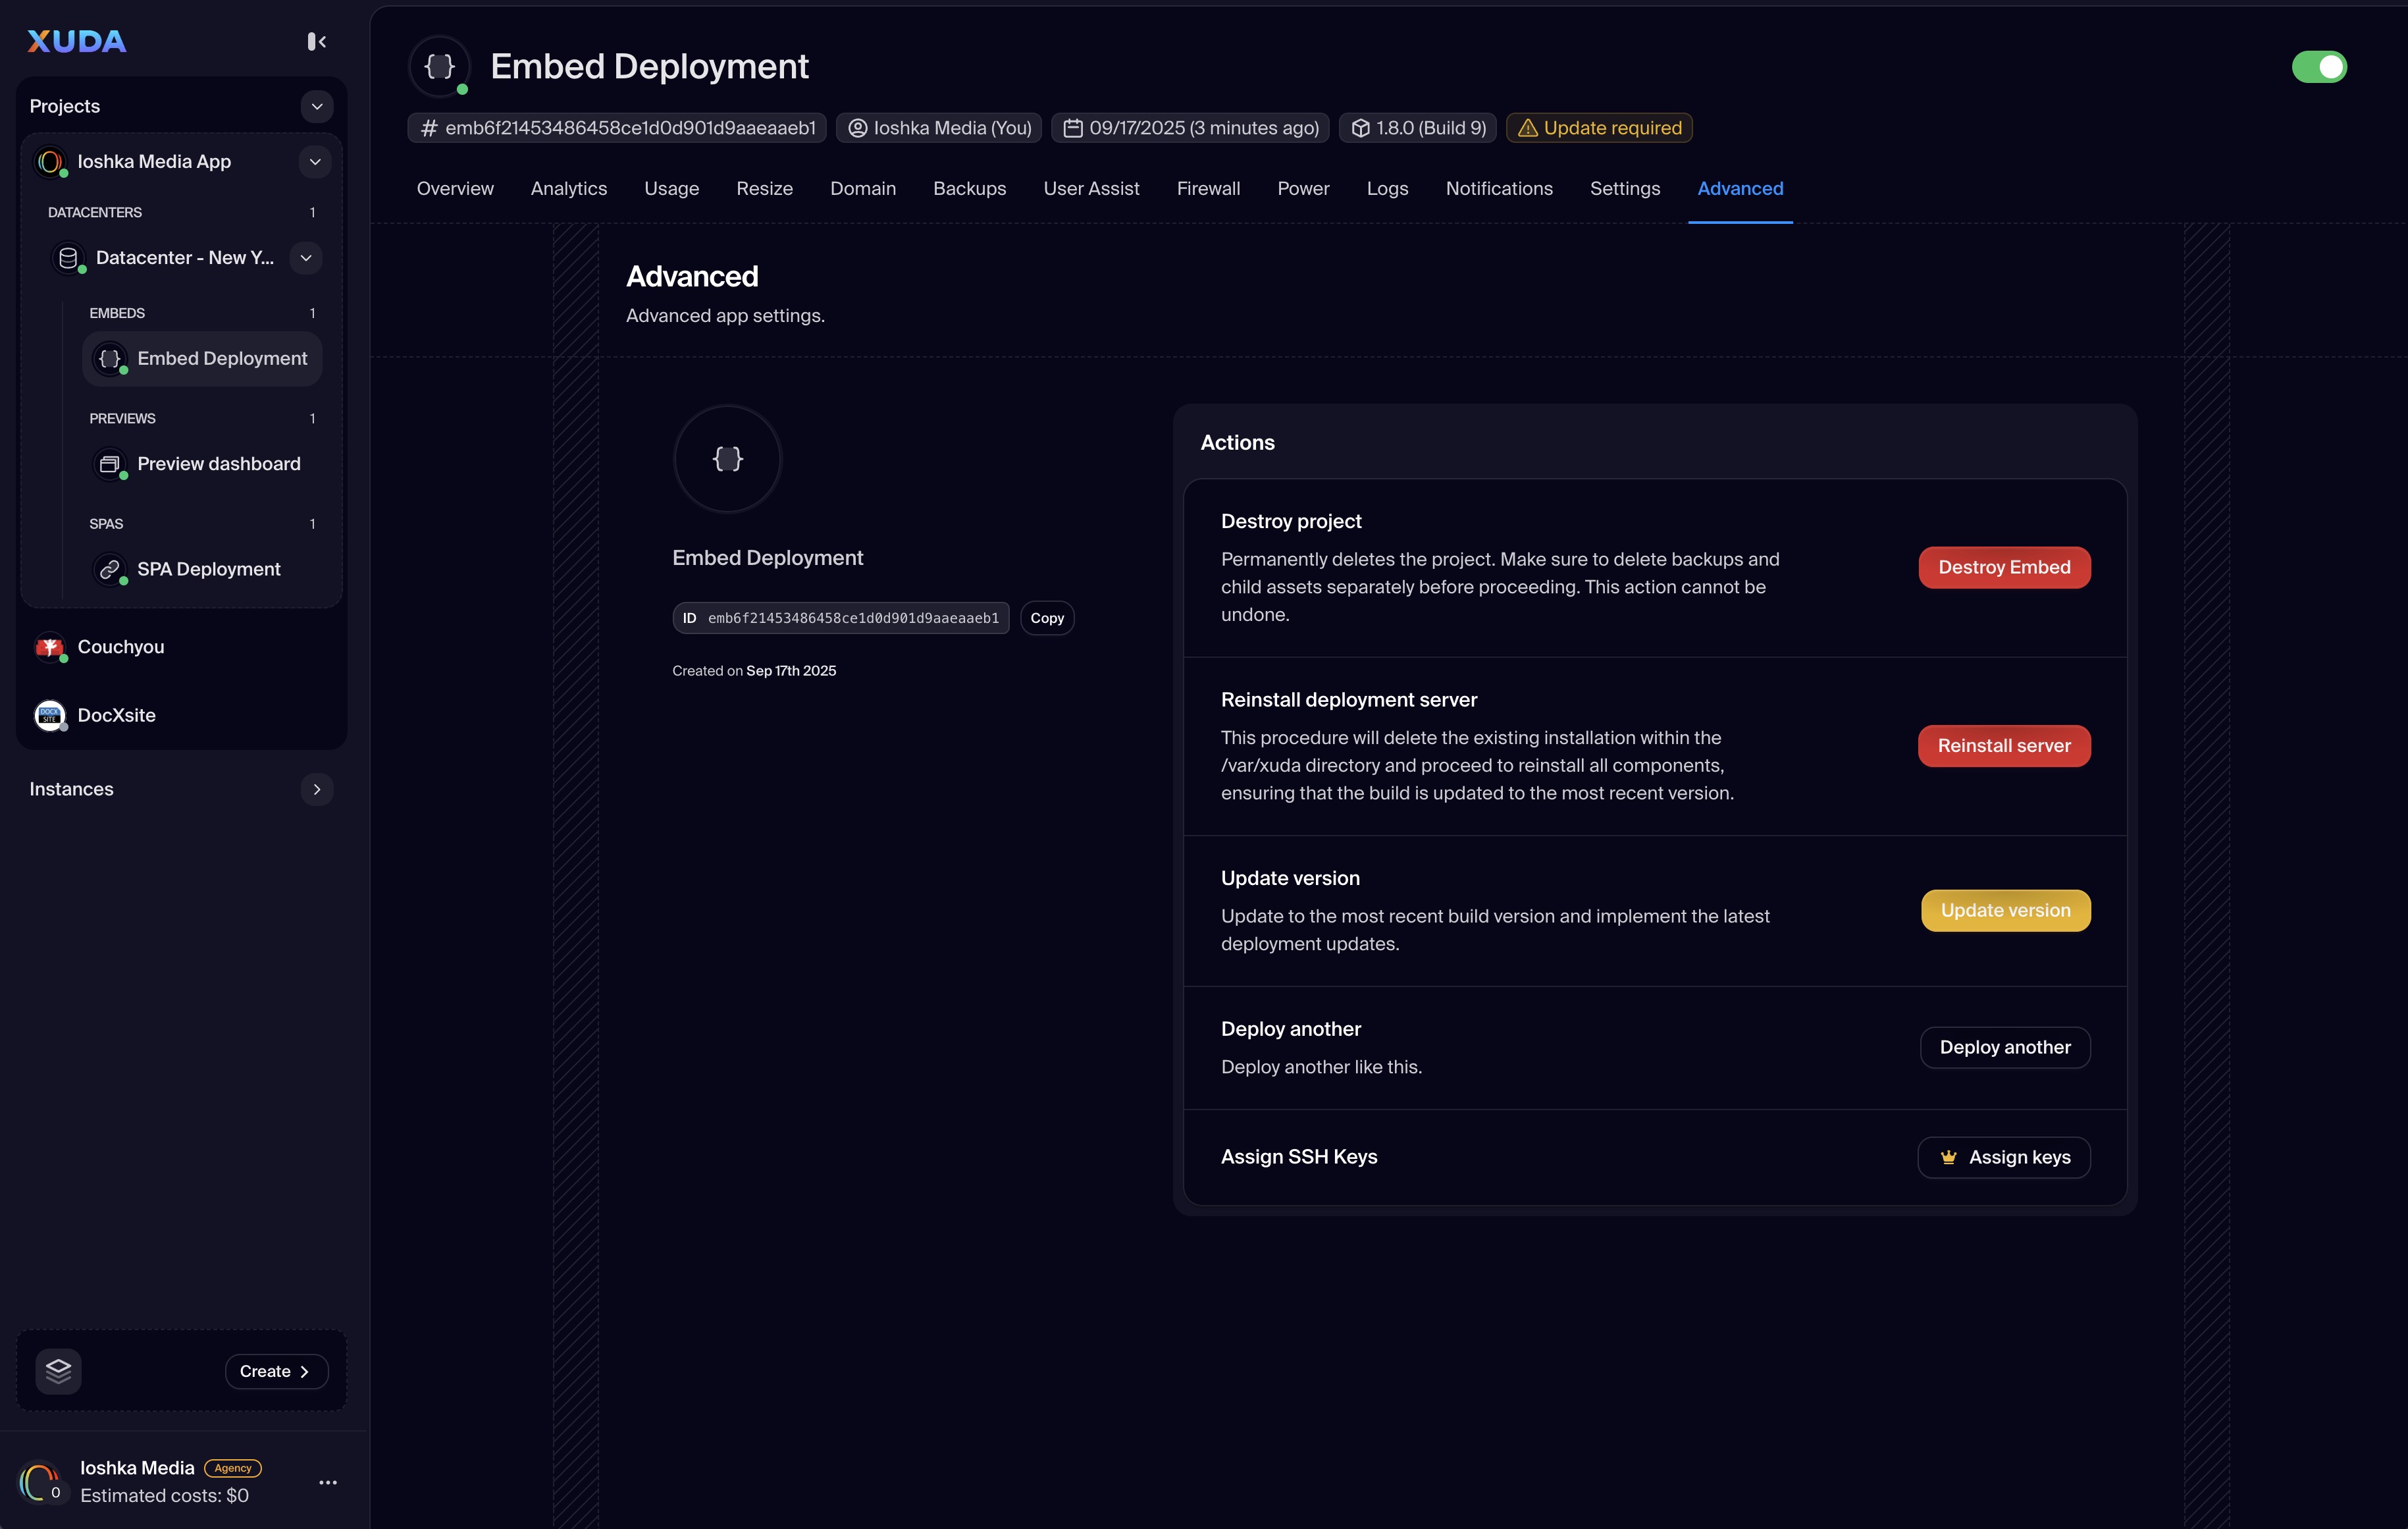Screen dimensions: 2408x1529
Task: Expand the Instances section arrow
Action: click(317, 789)
